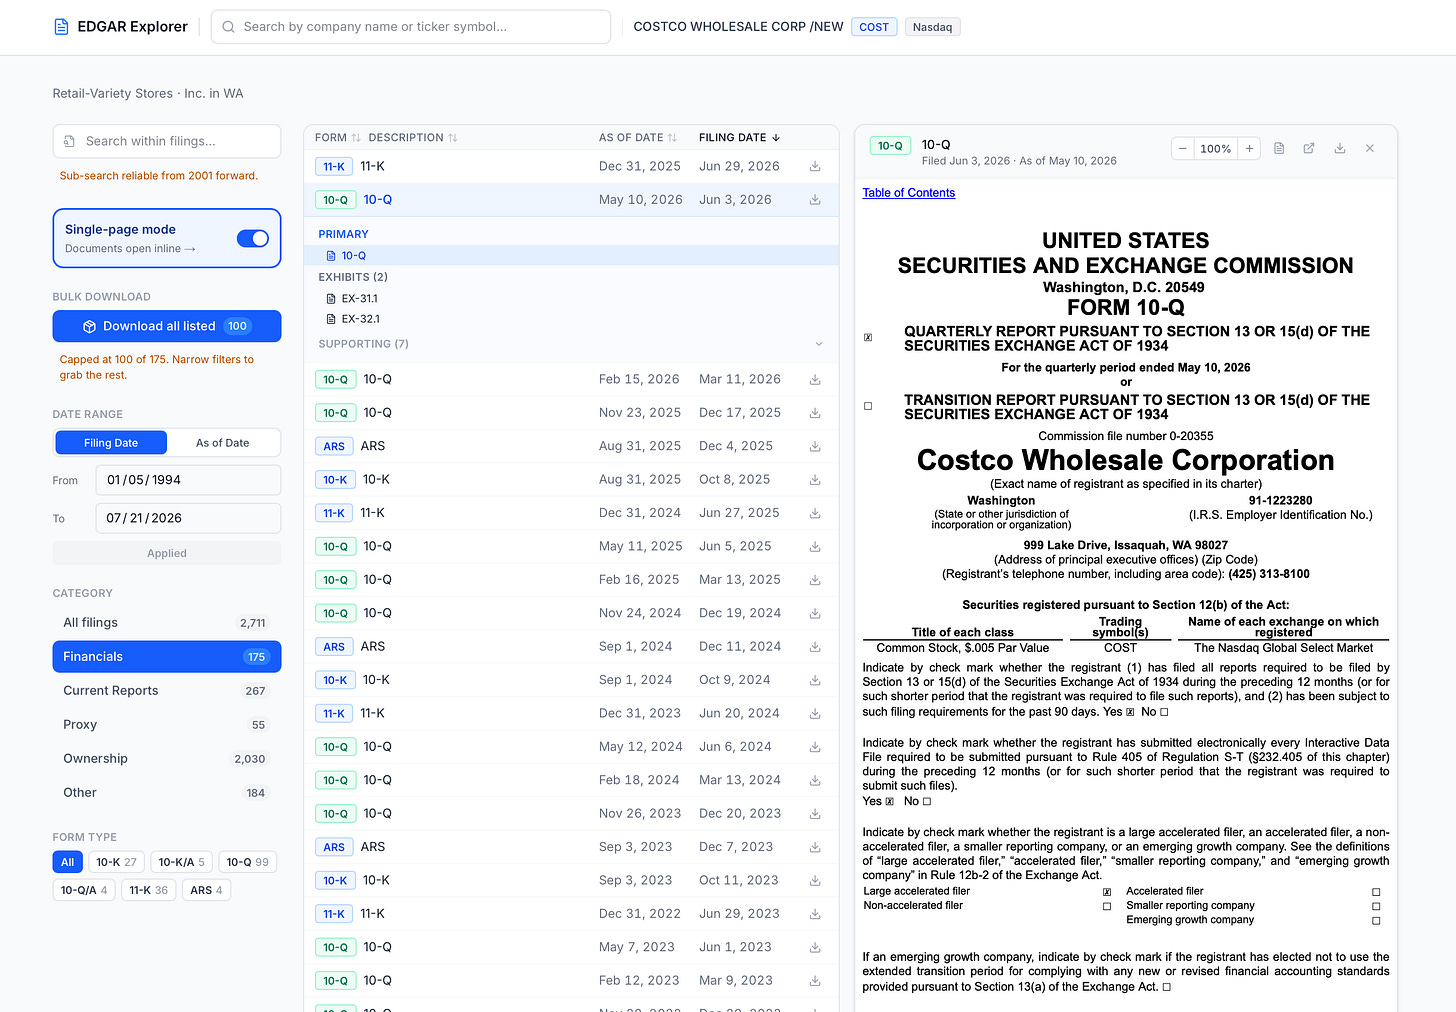This screenshot has width=1456, height=1012.
Task: Filter form type to 11-K
Action: (x=148, y=890)
